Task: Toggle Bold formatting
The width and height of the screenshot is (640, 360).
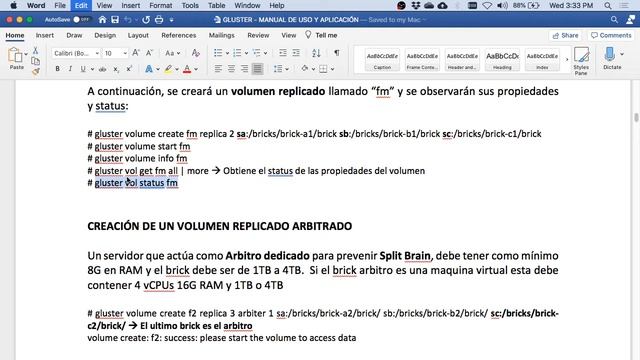Action: pos(57,69)
